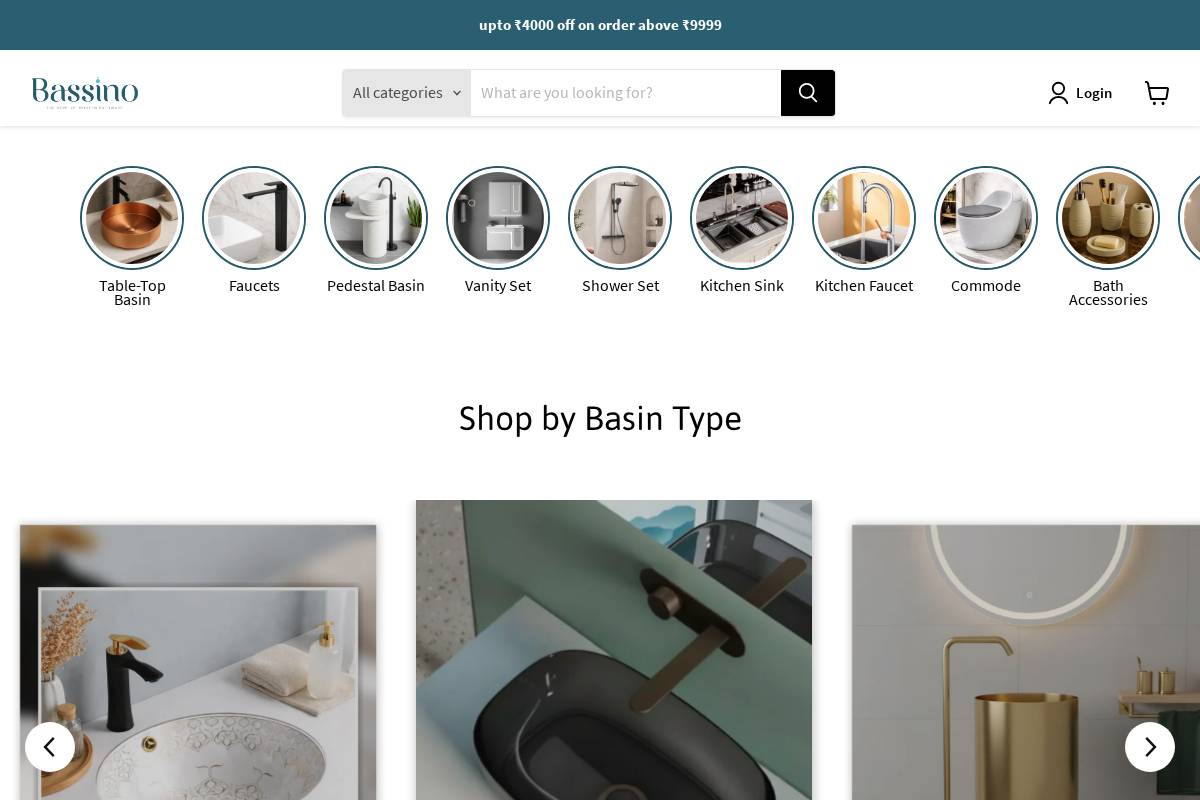Screen dimensions: 1200x800
Task: Click the Commode category label
Action: [x=986, y=286]
